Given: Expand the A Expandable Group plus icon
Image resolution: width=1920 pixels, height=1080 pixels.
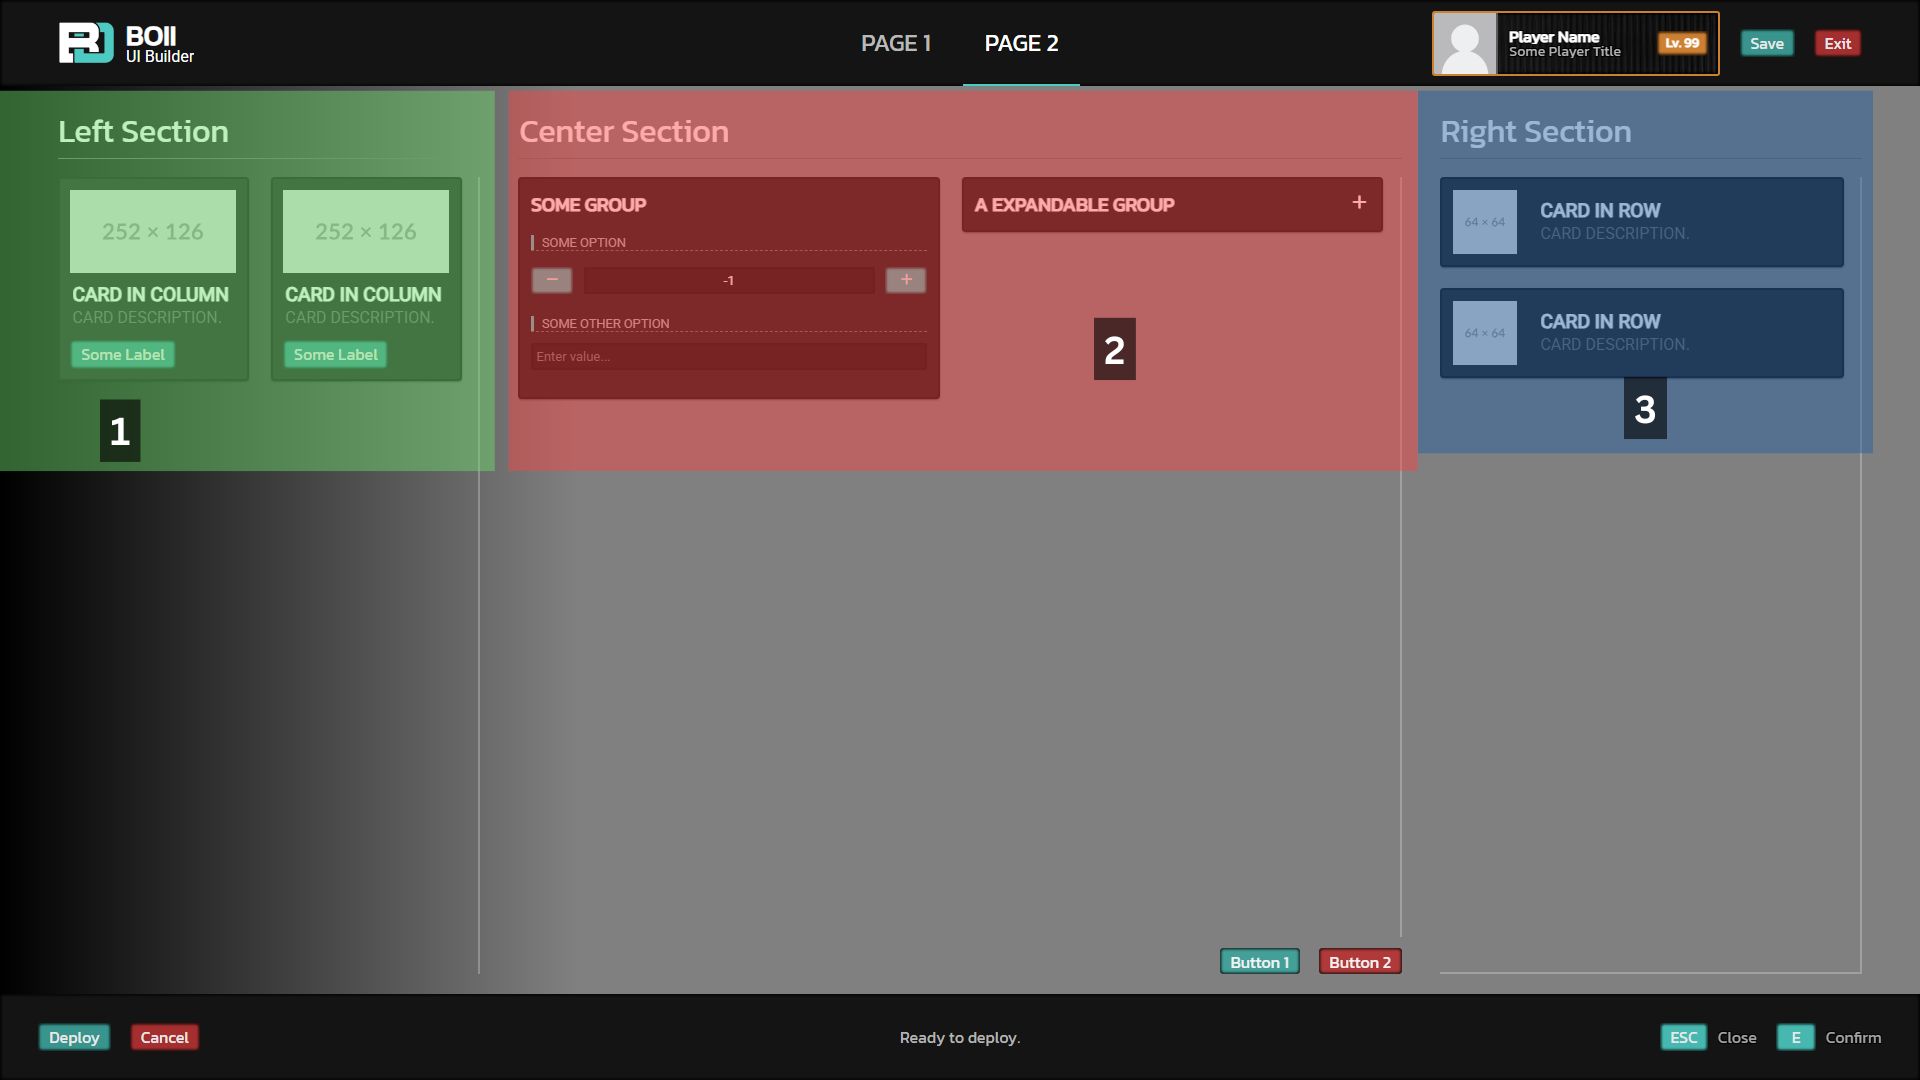Looking at the screenshot, I should pyautogui.click(x=1359, y=203).
